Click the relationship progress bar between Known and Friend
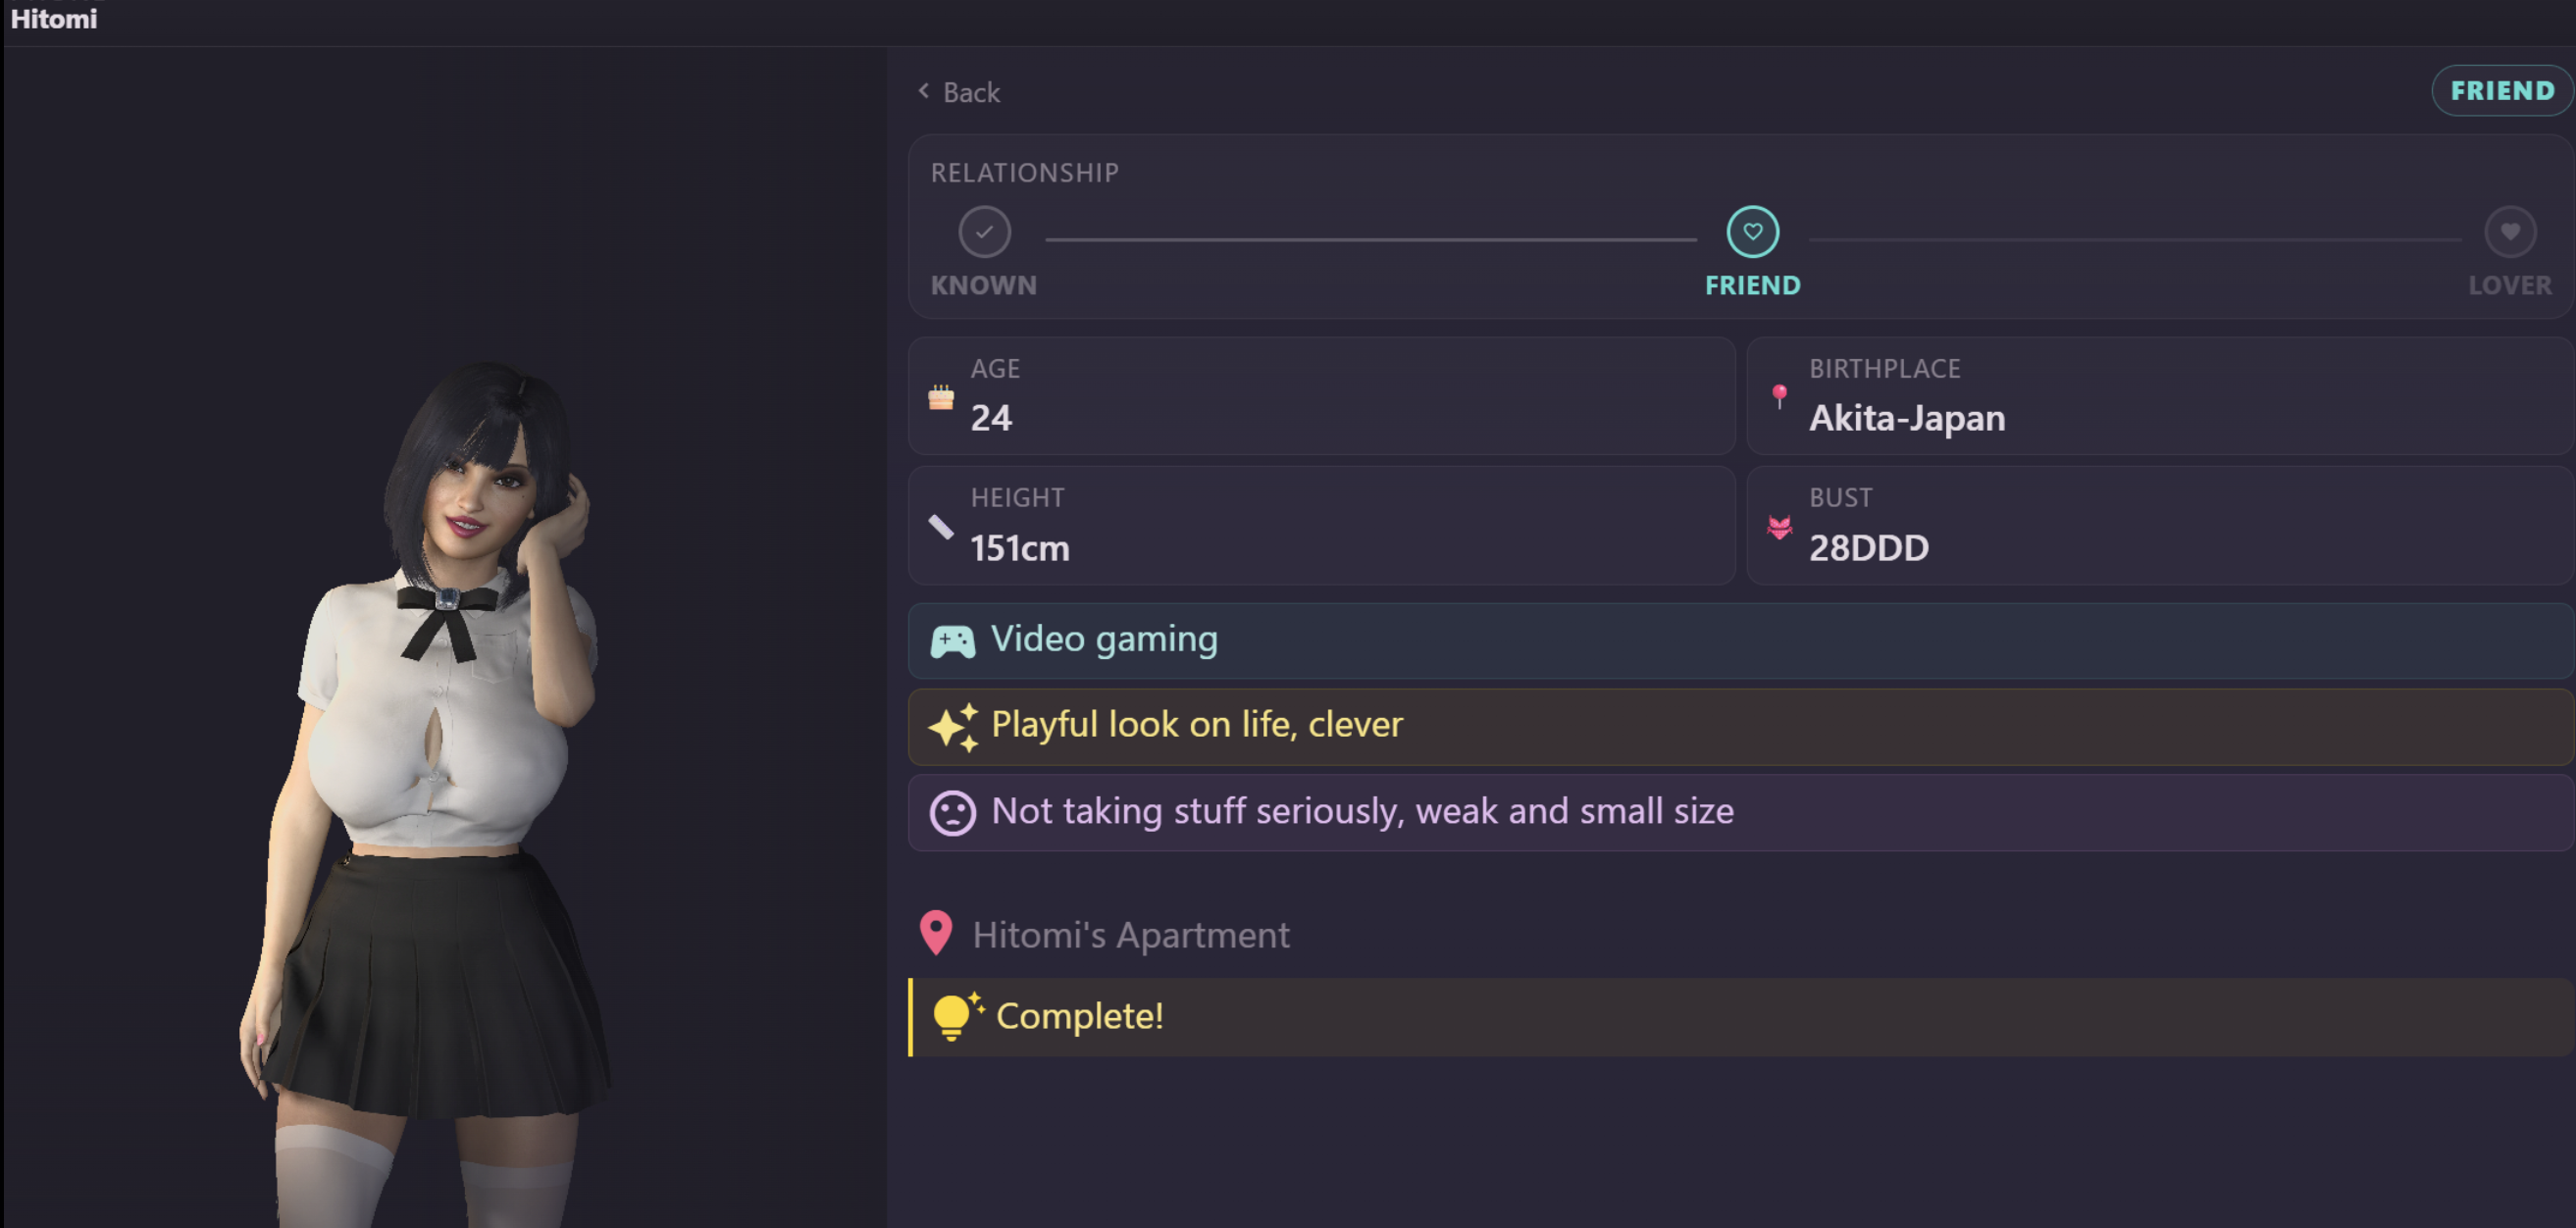 (x=1370, y=240)
